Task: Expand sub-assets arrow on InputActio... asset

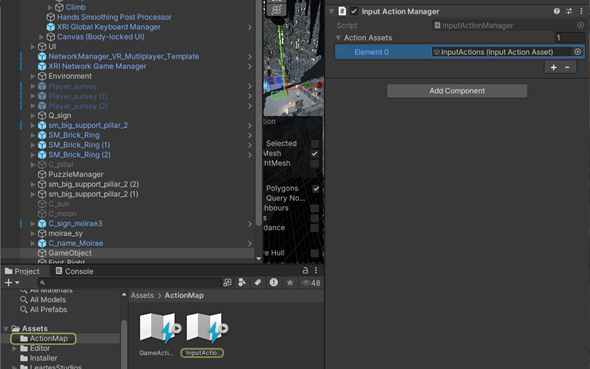Action: [224, 328]
